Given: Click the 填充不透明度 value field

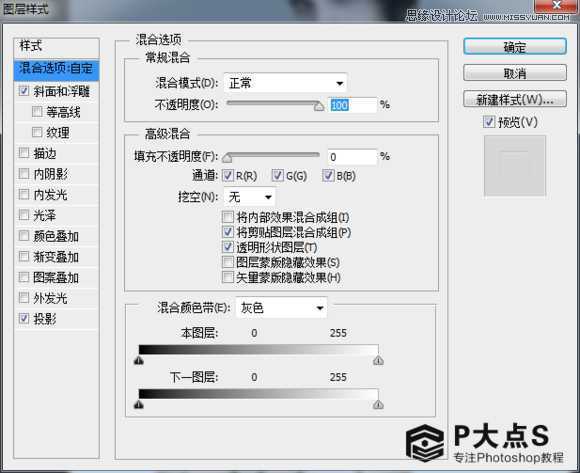Looking at the screenshot, I should coord(352,157).
